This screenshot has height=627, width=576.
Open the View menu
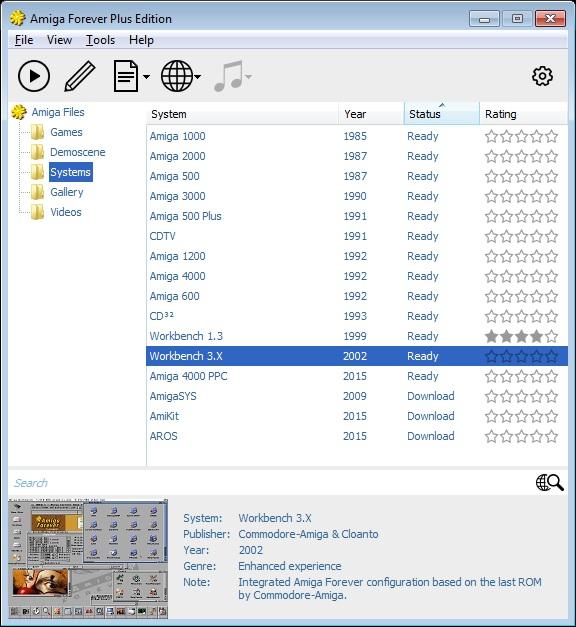click(60, 40)
